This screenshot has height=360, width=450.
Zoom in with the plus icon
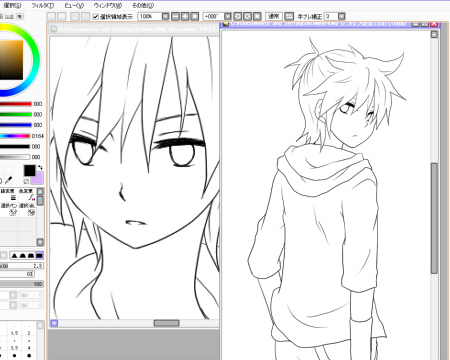pos(185,16)
